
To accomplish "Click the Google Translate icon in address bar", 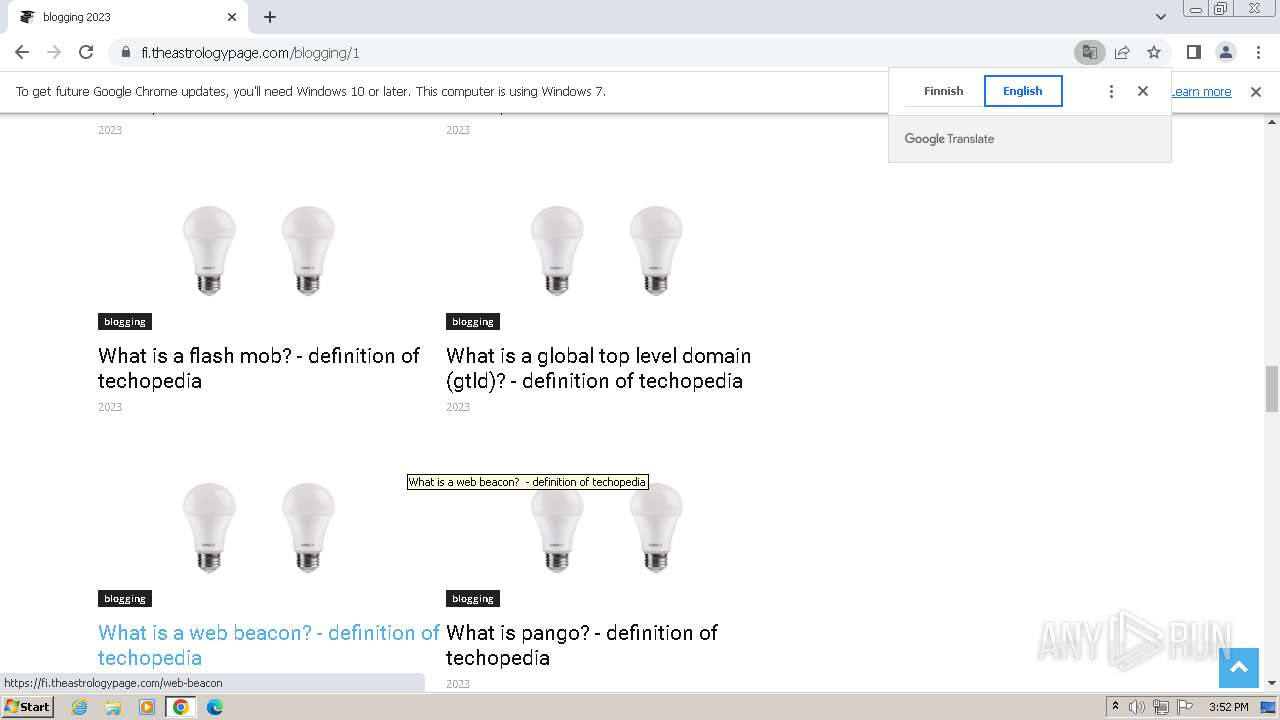I will [x=1089, y=52].
